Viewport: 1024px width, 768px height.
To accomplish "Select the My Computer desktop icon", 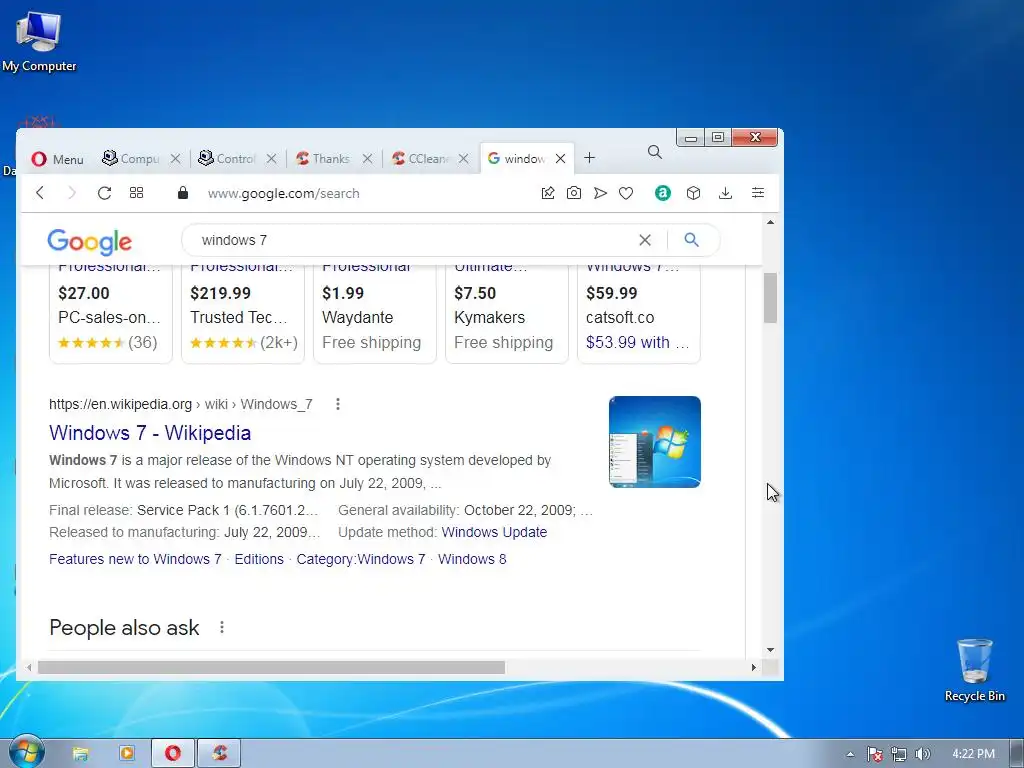I will [39, 41].
